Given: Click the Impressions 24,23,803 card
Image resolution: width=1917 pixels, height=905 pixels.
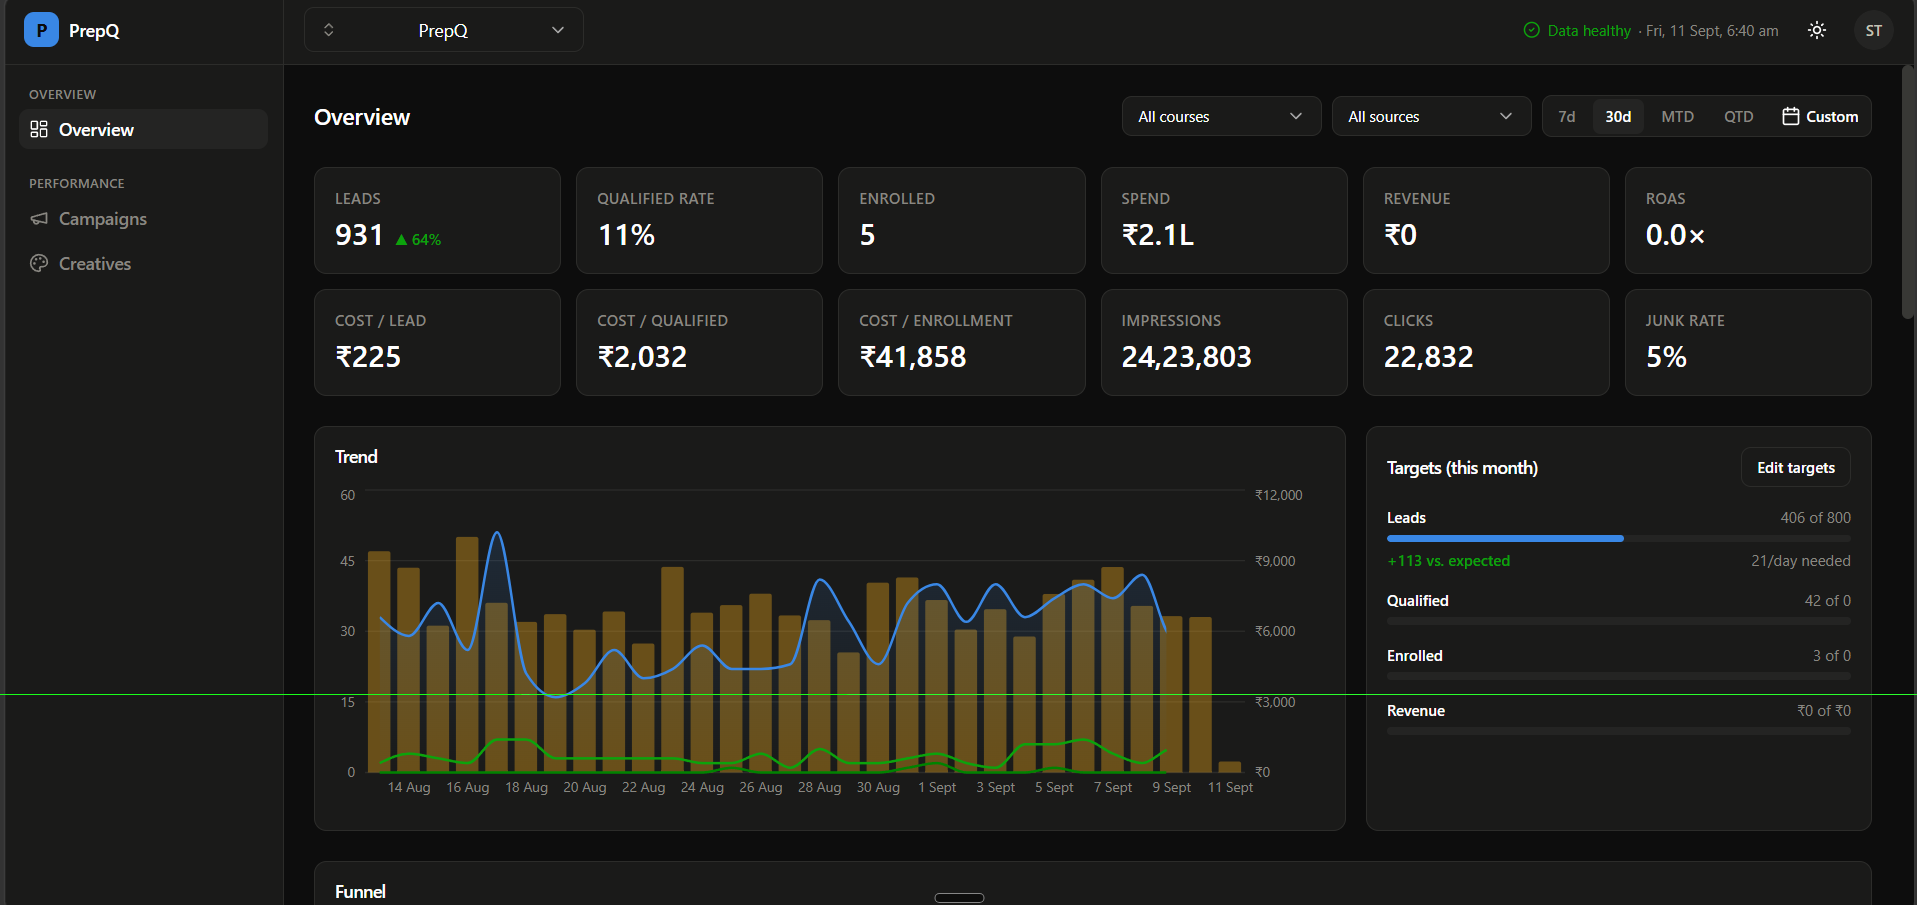Looking at the screenshot, I should tap(1224, 342).
